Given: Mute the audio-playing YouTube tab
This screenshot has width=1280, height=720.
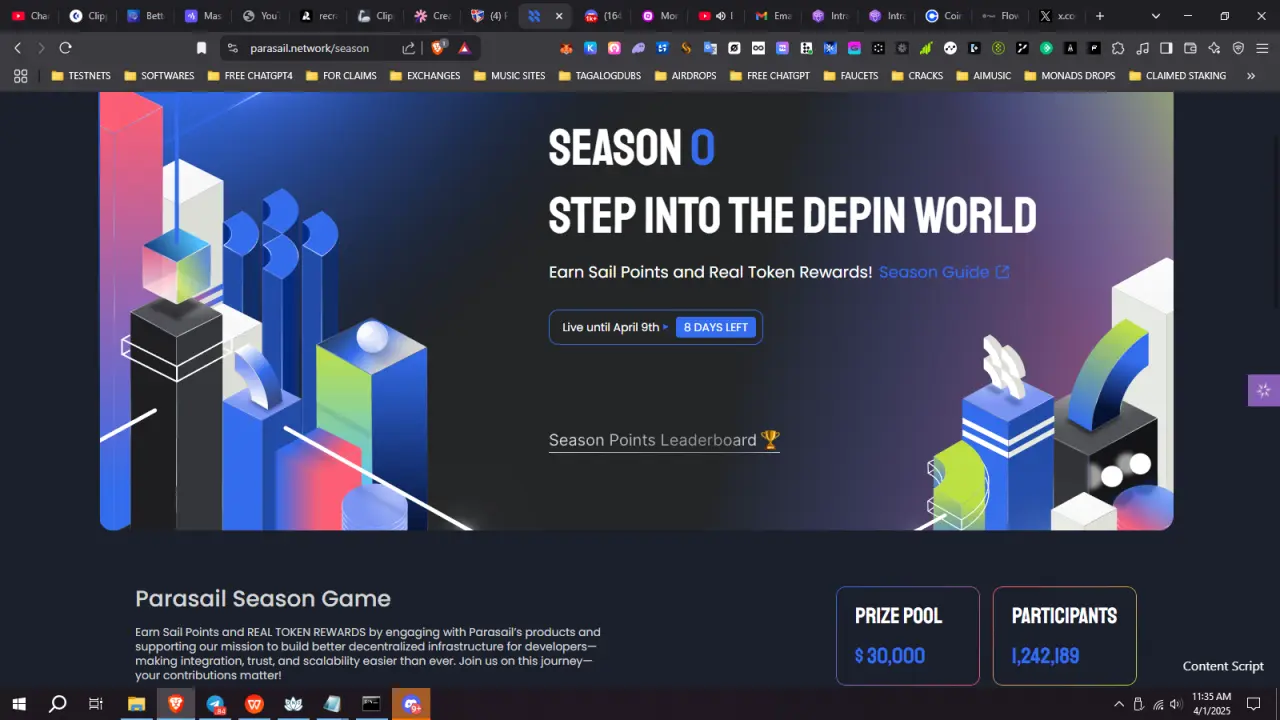Looking at the screenshot, I should pyautogui.click(x=720, y=16).
